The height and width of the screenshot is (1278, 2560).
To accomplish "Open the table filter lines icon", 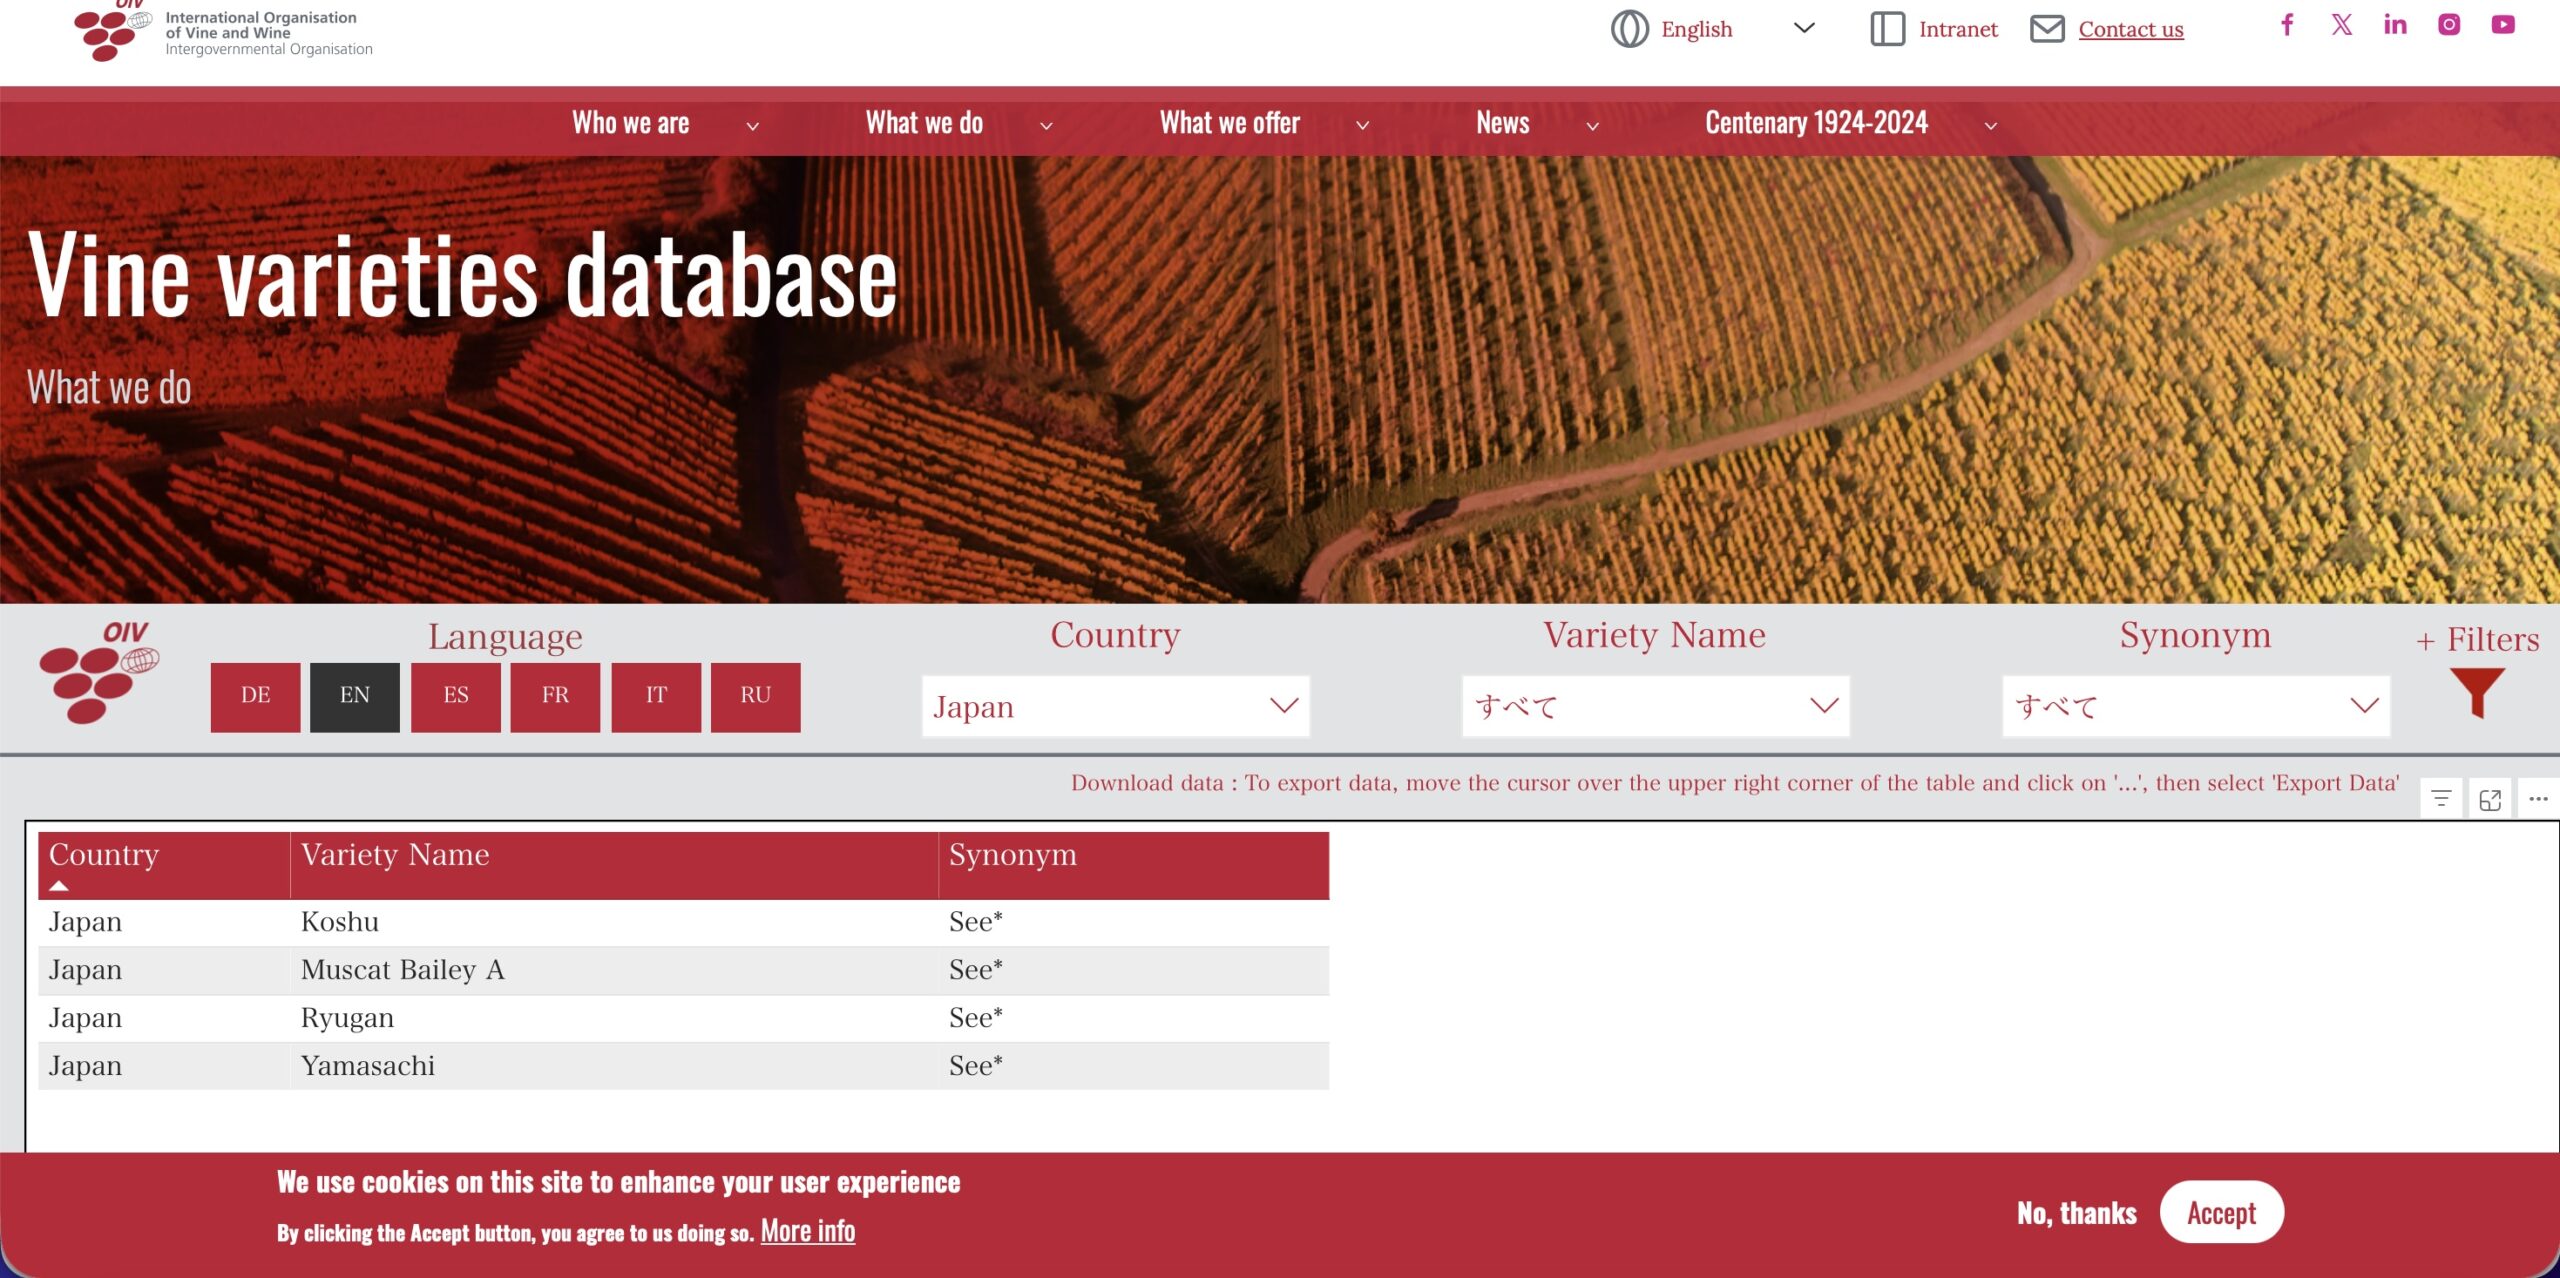I will pos(2441,798).
